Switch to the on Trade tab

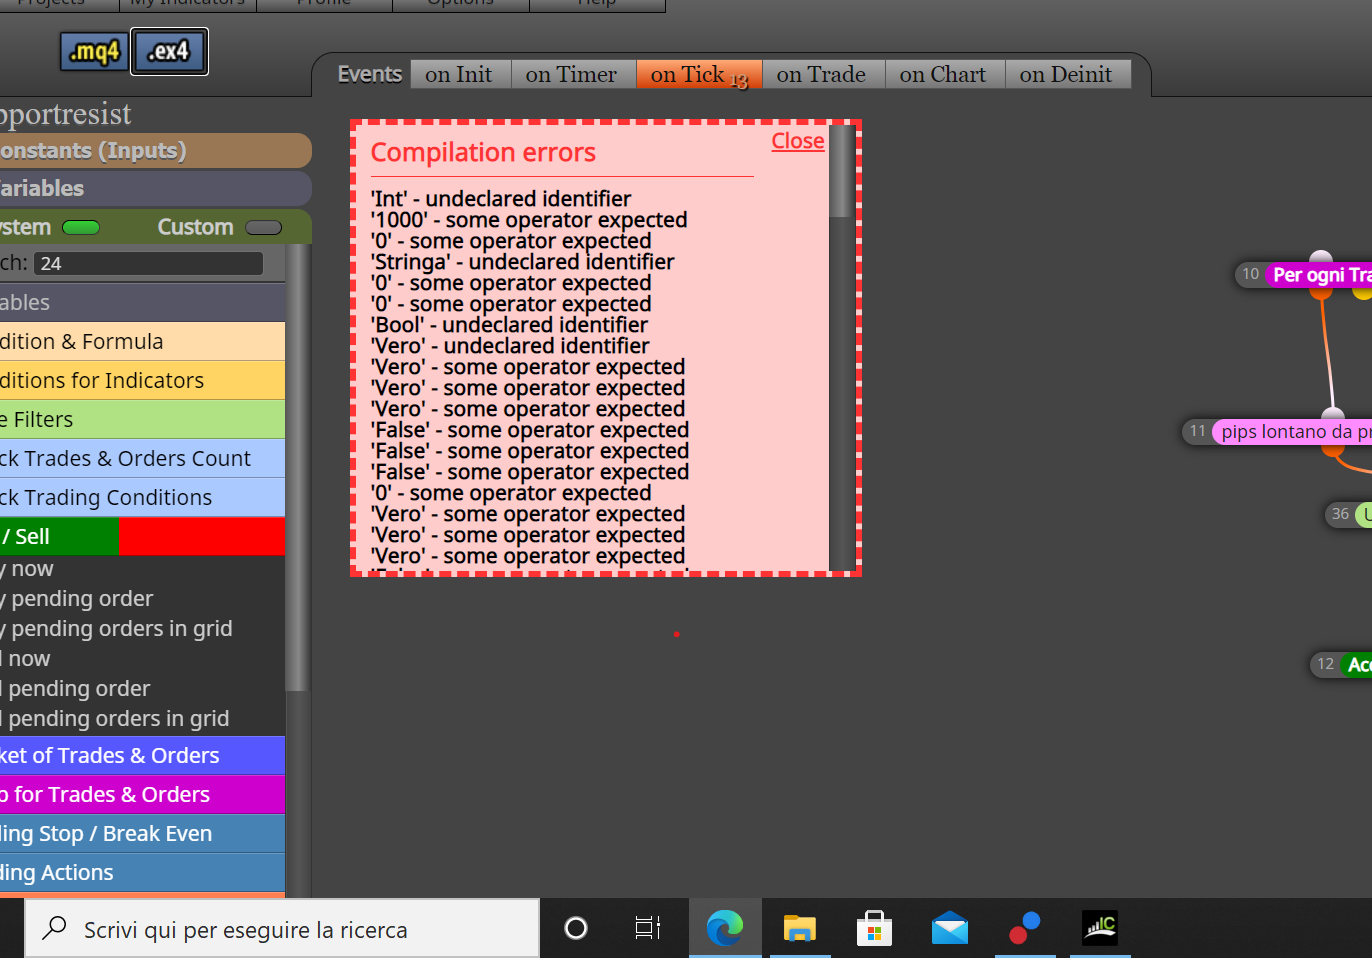(x=821, y=74)
